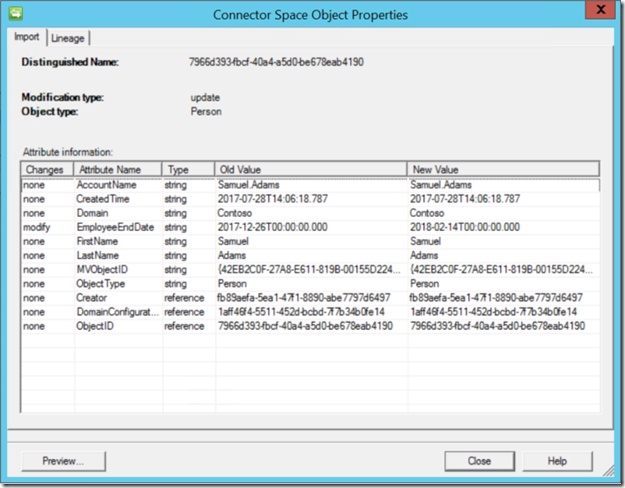Click the New Value column header
This screenshot has height=488, width=625.
(x=503, y=169)
